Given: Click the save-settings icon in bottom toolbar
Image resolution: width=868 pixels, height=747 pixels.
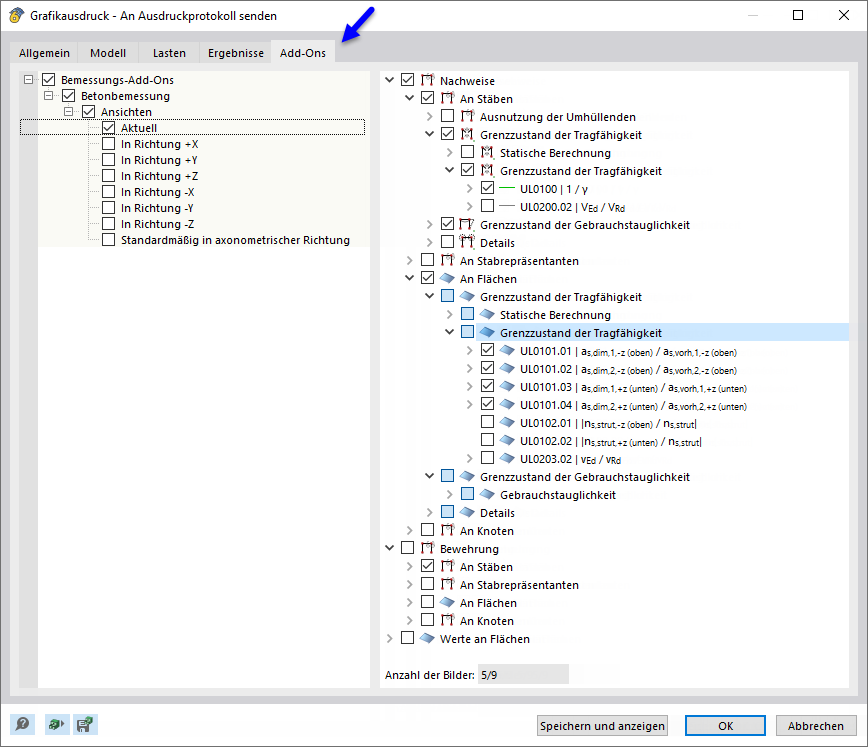Looking at the screenshot, I should pyautogui.click(x=85, y=724).
